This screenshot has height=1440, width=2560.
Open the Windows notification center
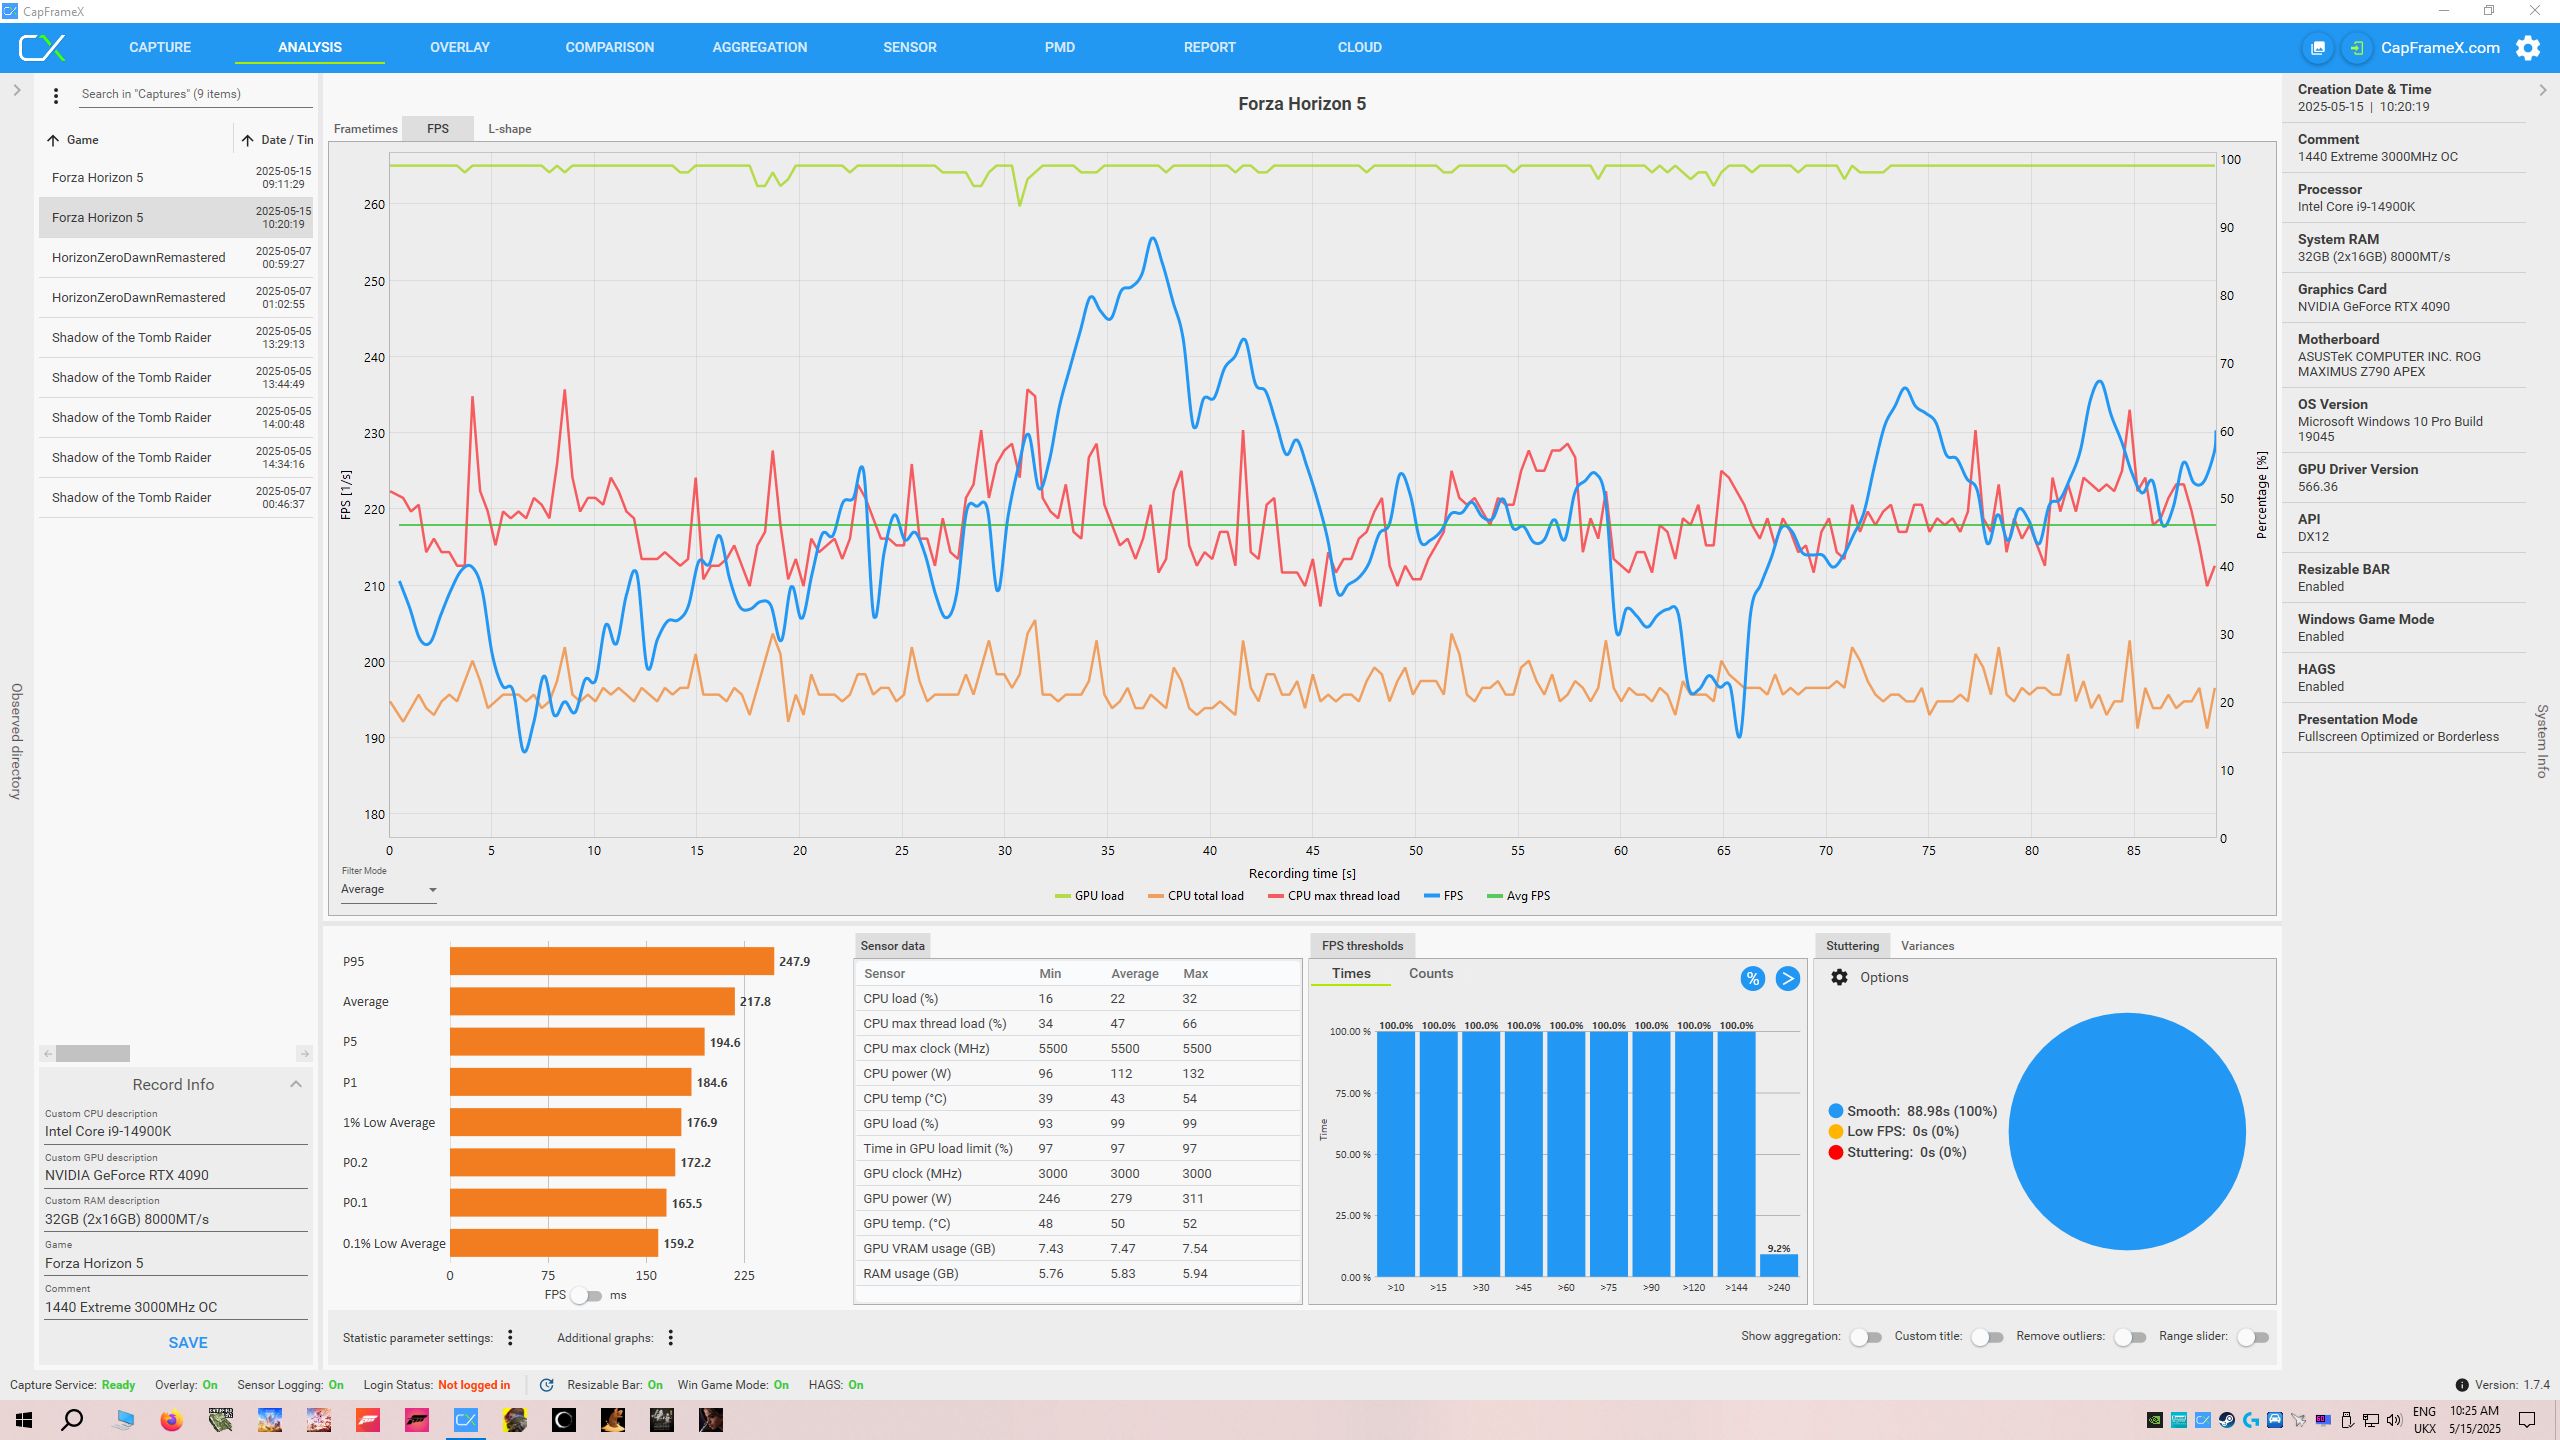tap(2527, 1420)
